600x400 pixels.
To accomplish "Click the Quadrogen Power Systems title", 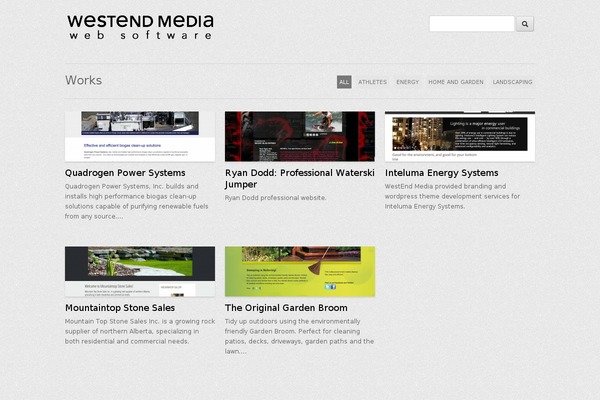I will pyautogui.click(x=125, y=173).
